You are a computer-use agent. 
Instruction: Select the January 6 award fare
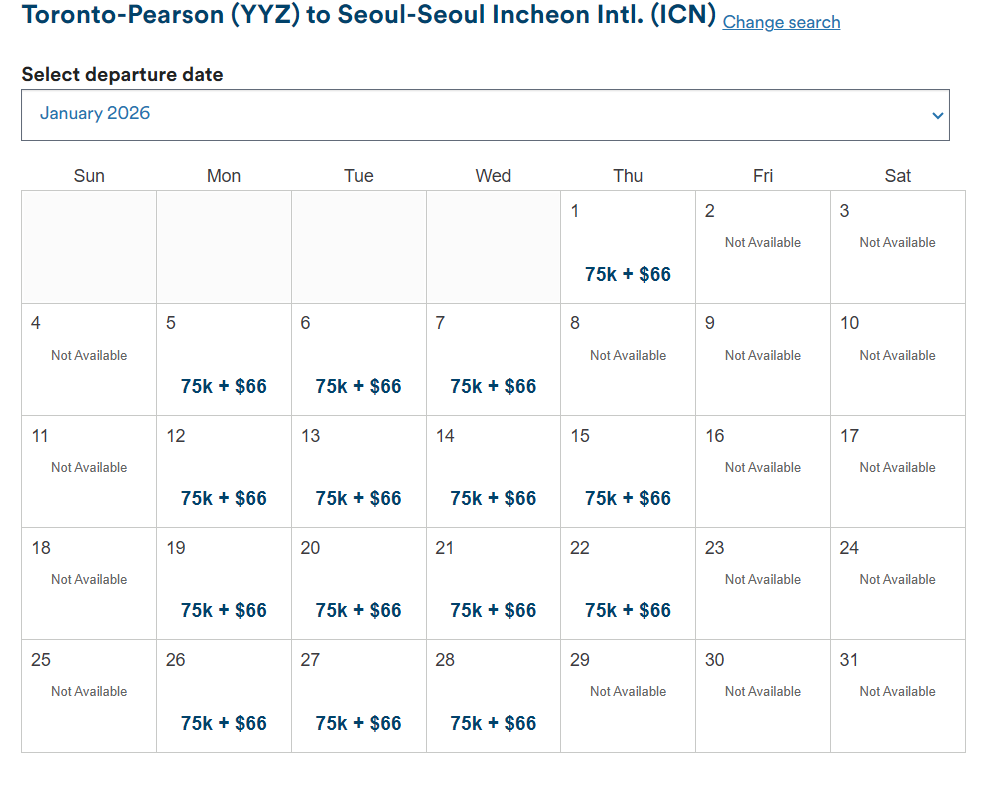[x=358, y=386]
